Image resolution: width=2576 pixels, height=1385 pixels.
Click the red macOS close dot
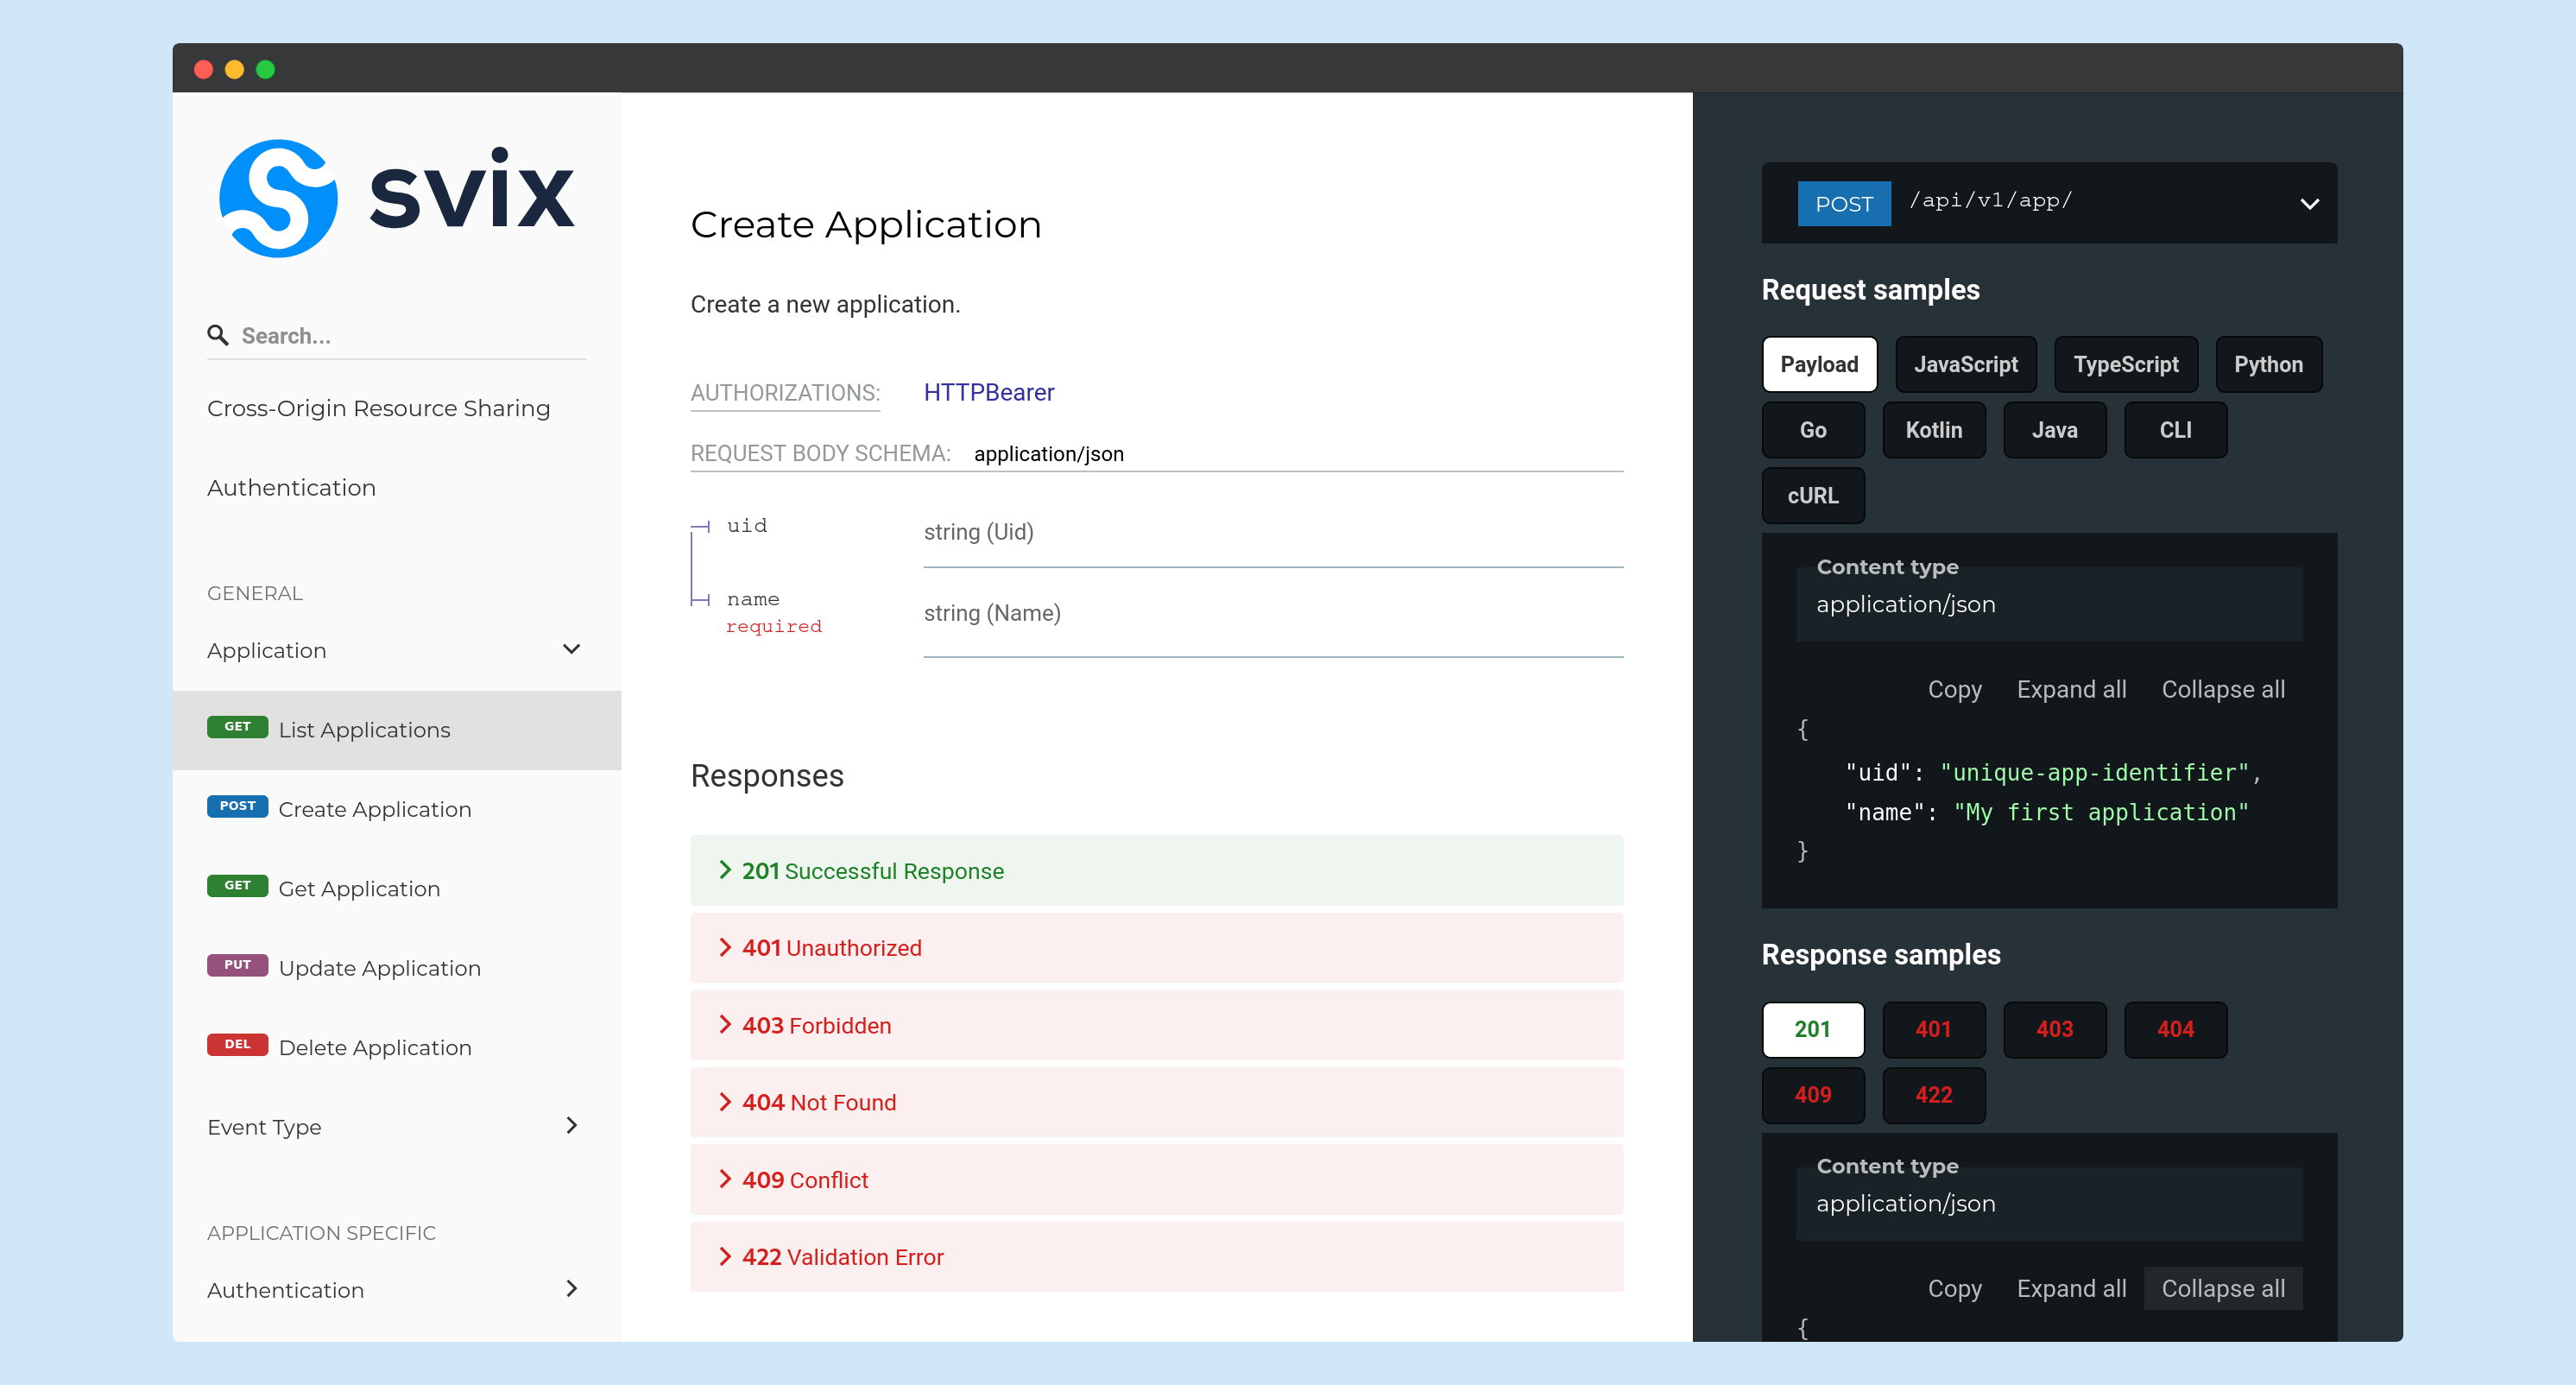[203, 69]
